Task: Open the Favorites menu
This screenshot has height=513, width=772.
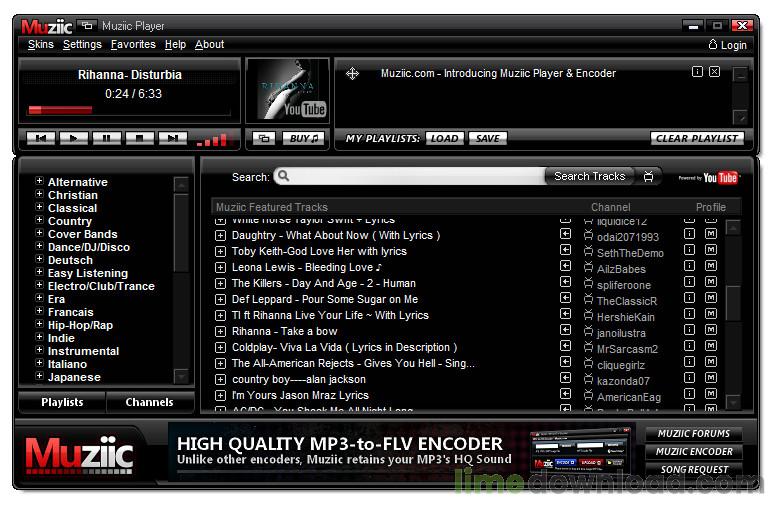Action: [x=133, y=45]
